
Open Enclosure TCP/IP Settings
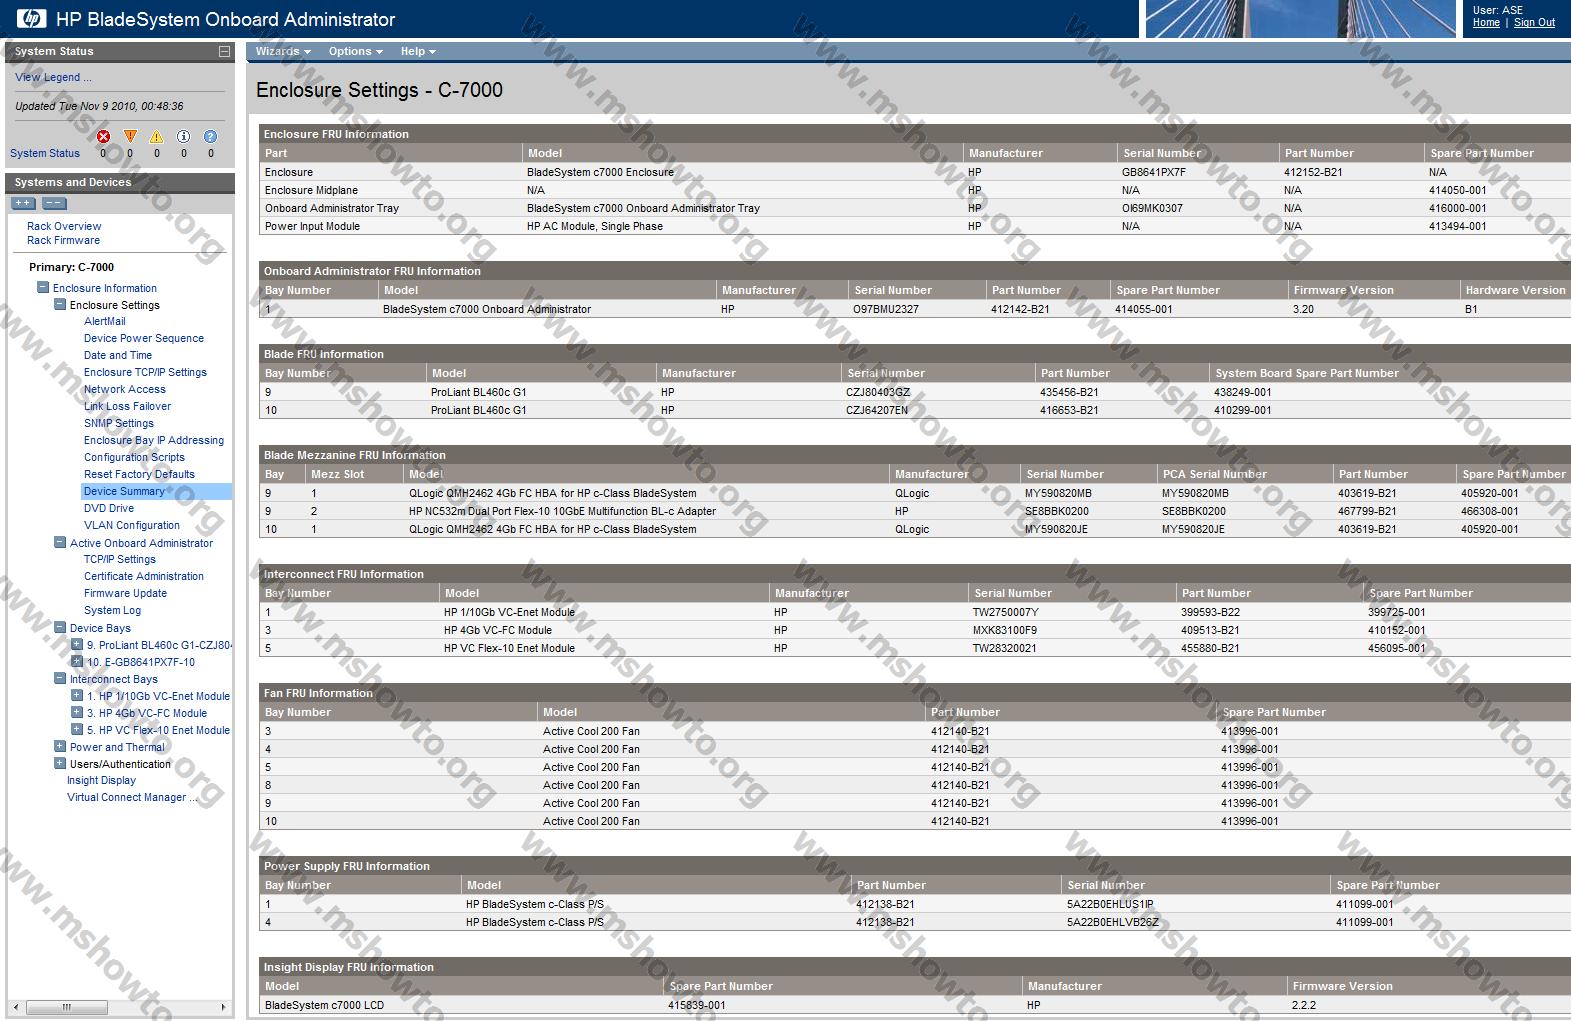[x=145, y=372]
